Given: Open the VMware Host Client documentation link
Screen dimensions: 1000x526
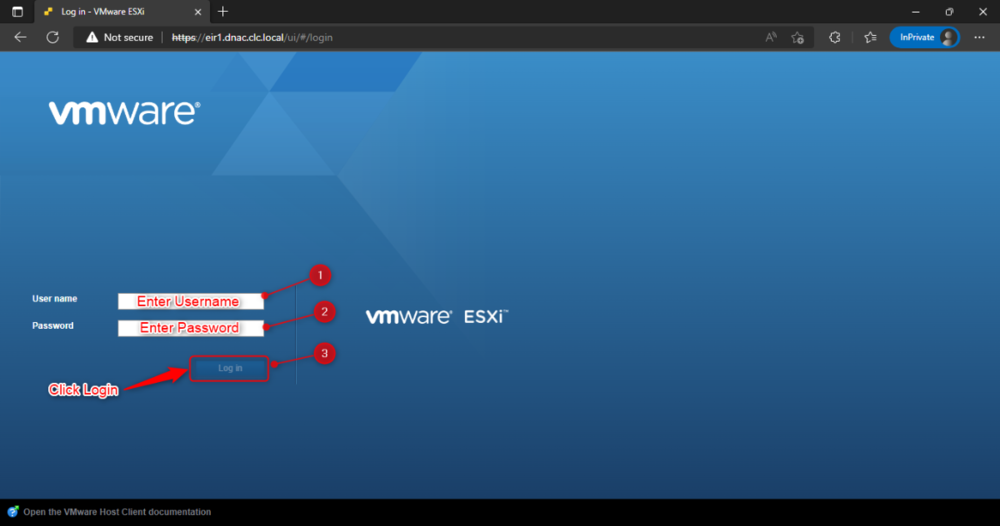Looking at the screenshot, I should (117, 512).
